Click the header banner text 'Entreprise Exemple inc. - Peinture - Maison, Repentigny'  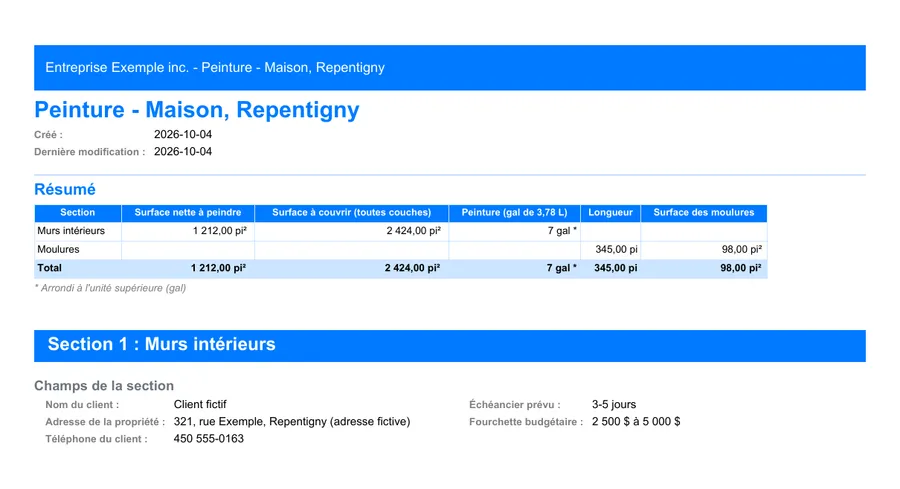[215, 68]
